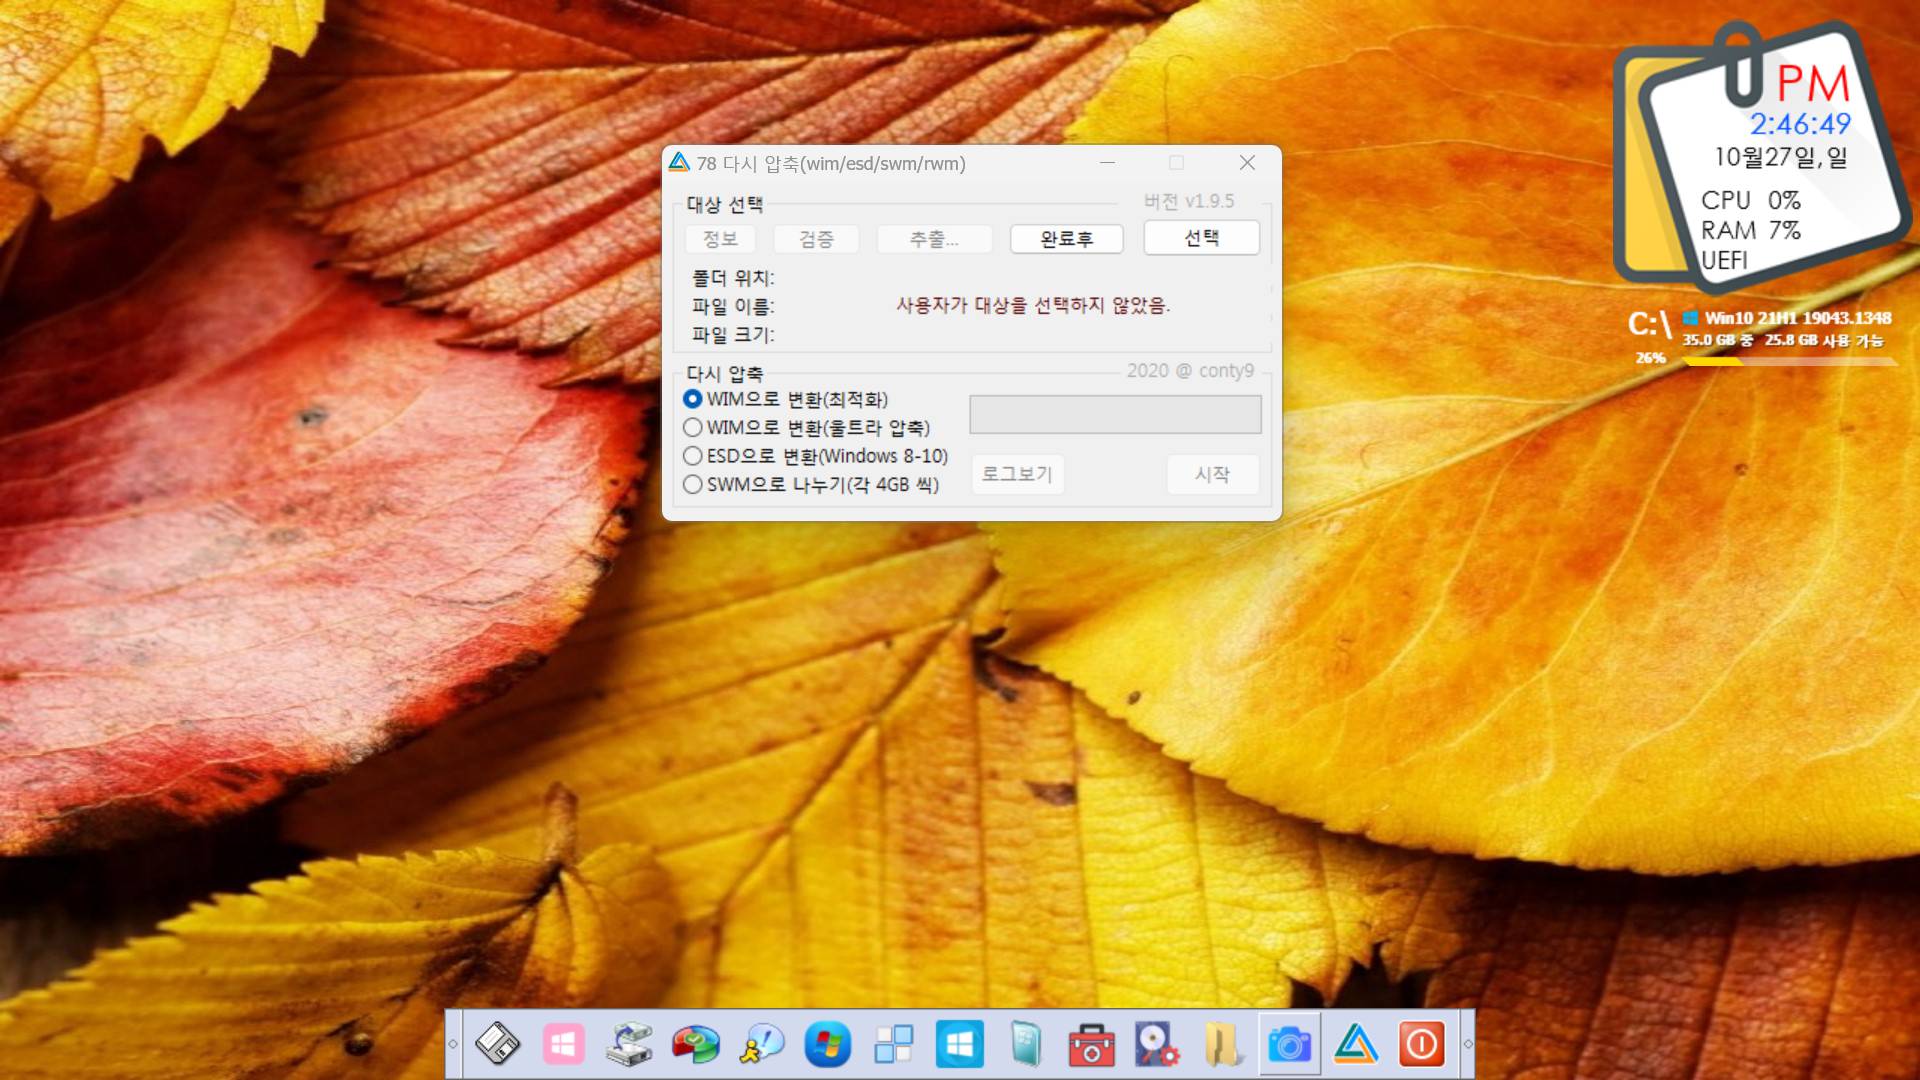
Task: Click the 시작 button
Action: tap(1212, 474)
